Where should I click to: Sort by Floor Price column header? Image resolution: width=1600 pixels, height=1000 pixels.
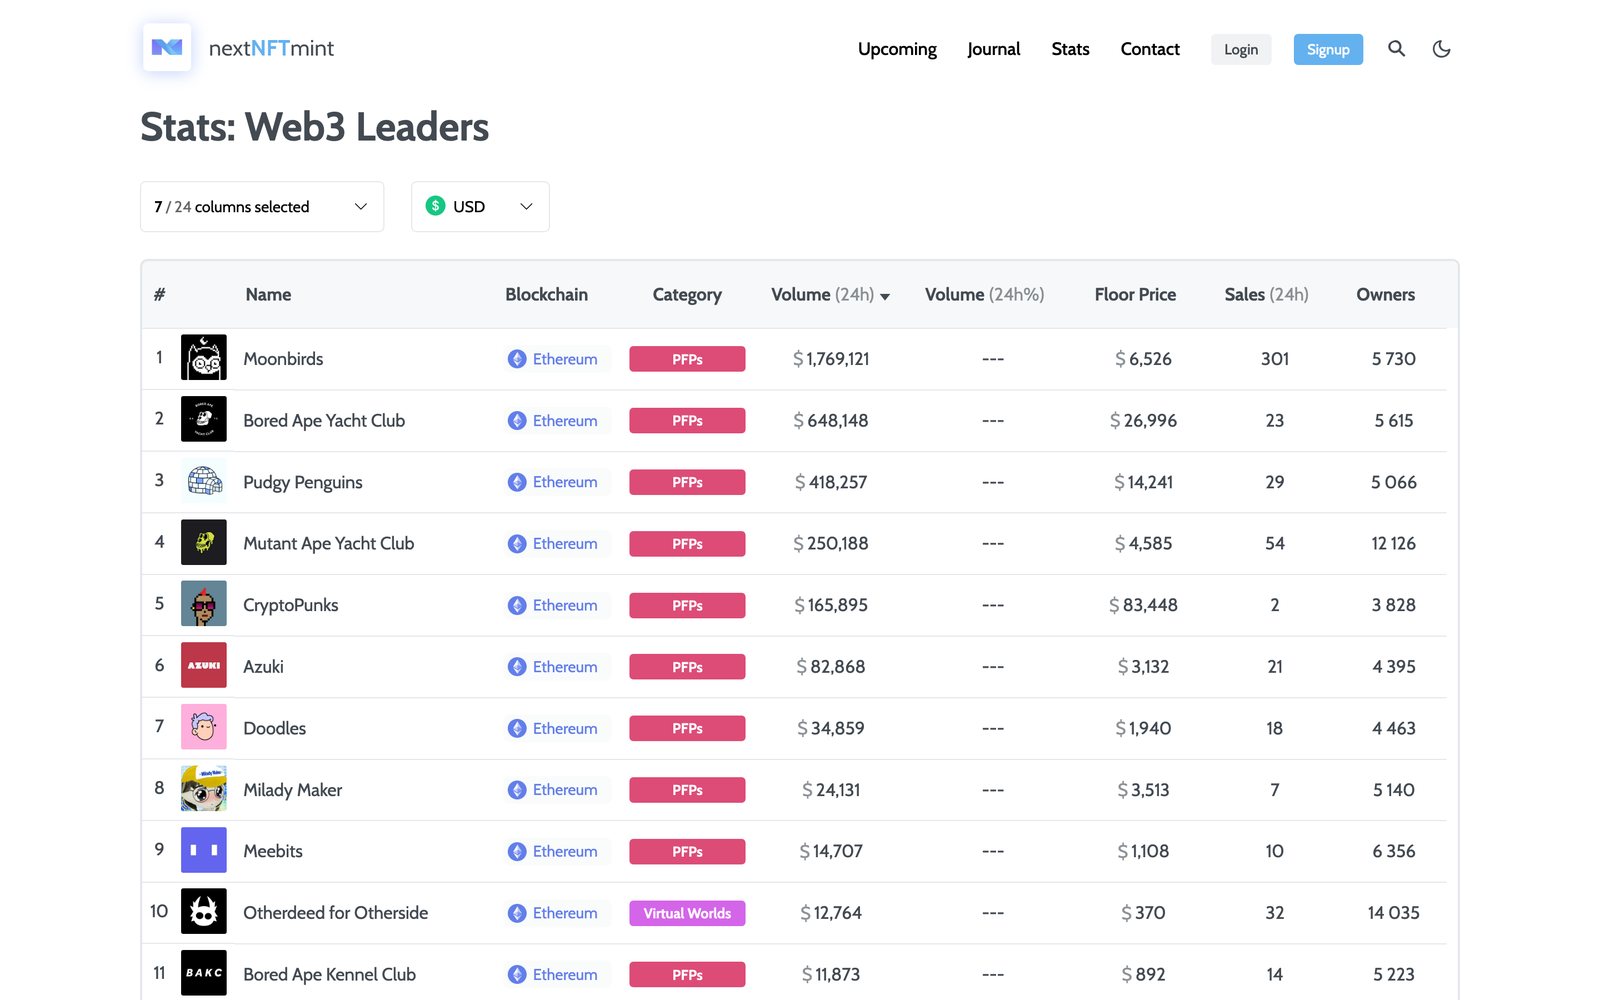tap(1135, 295)
